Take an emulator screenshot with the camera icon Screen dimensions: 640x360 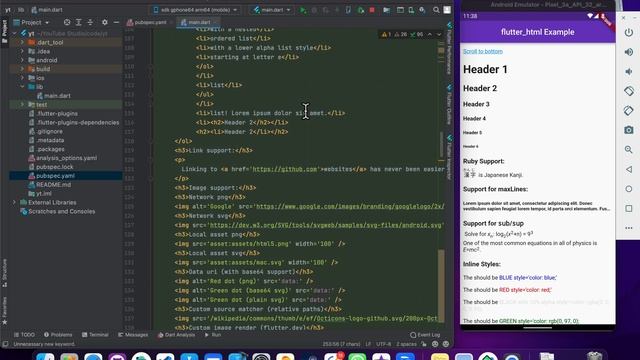point(629,130)
